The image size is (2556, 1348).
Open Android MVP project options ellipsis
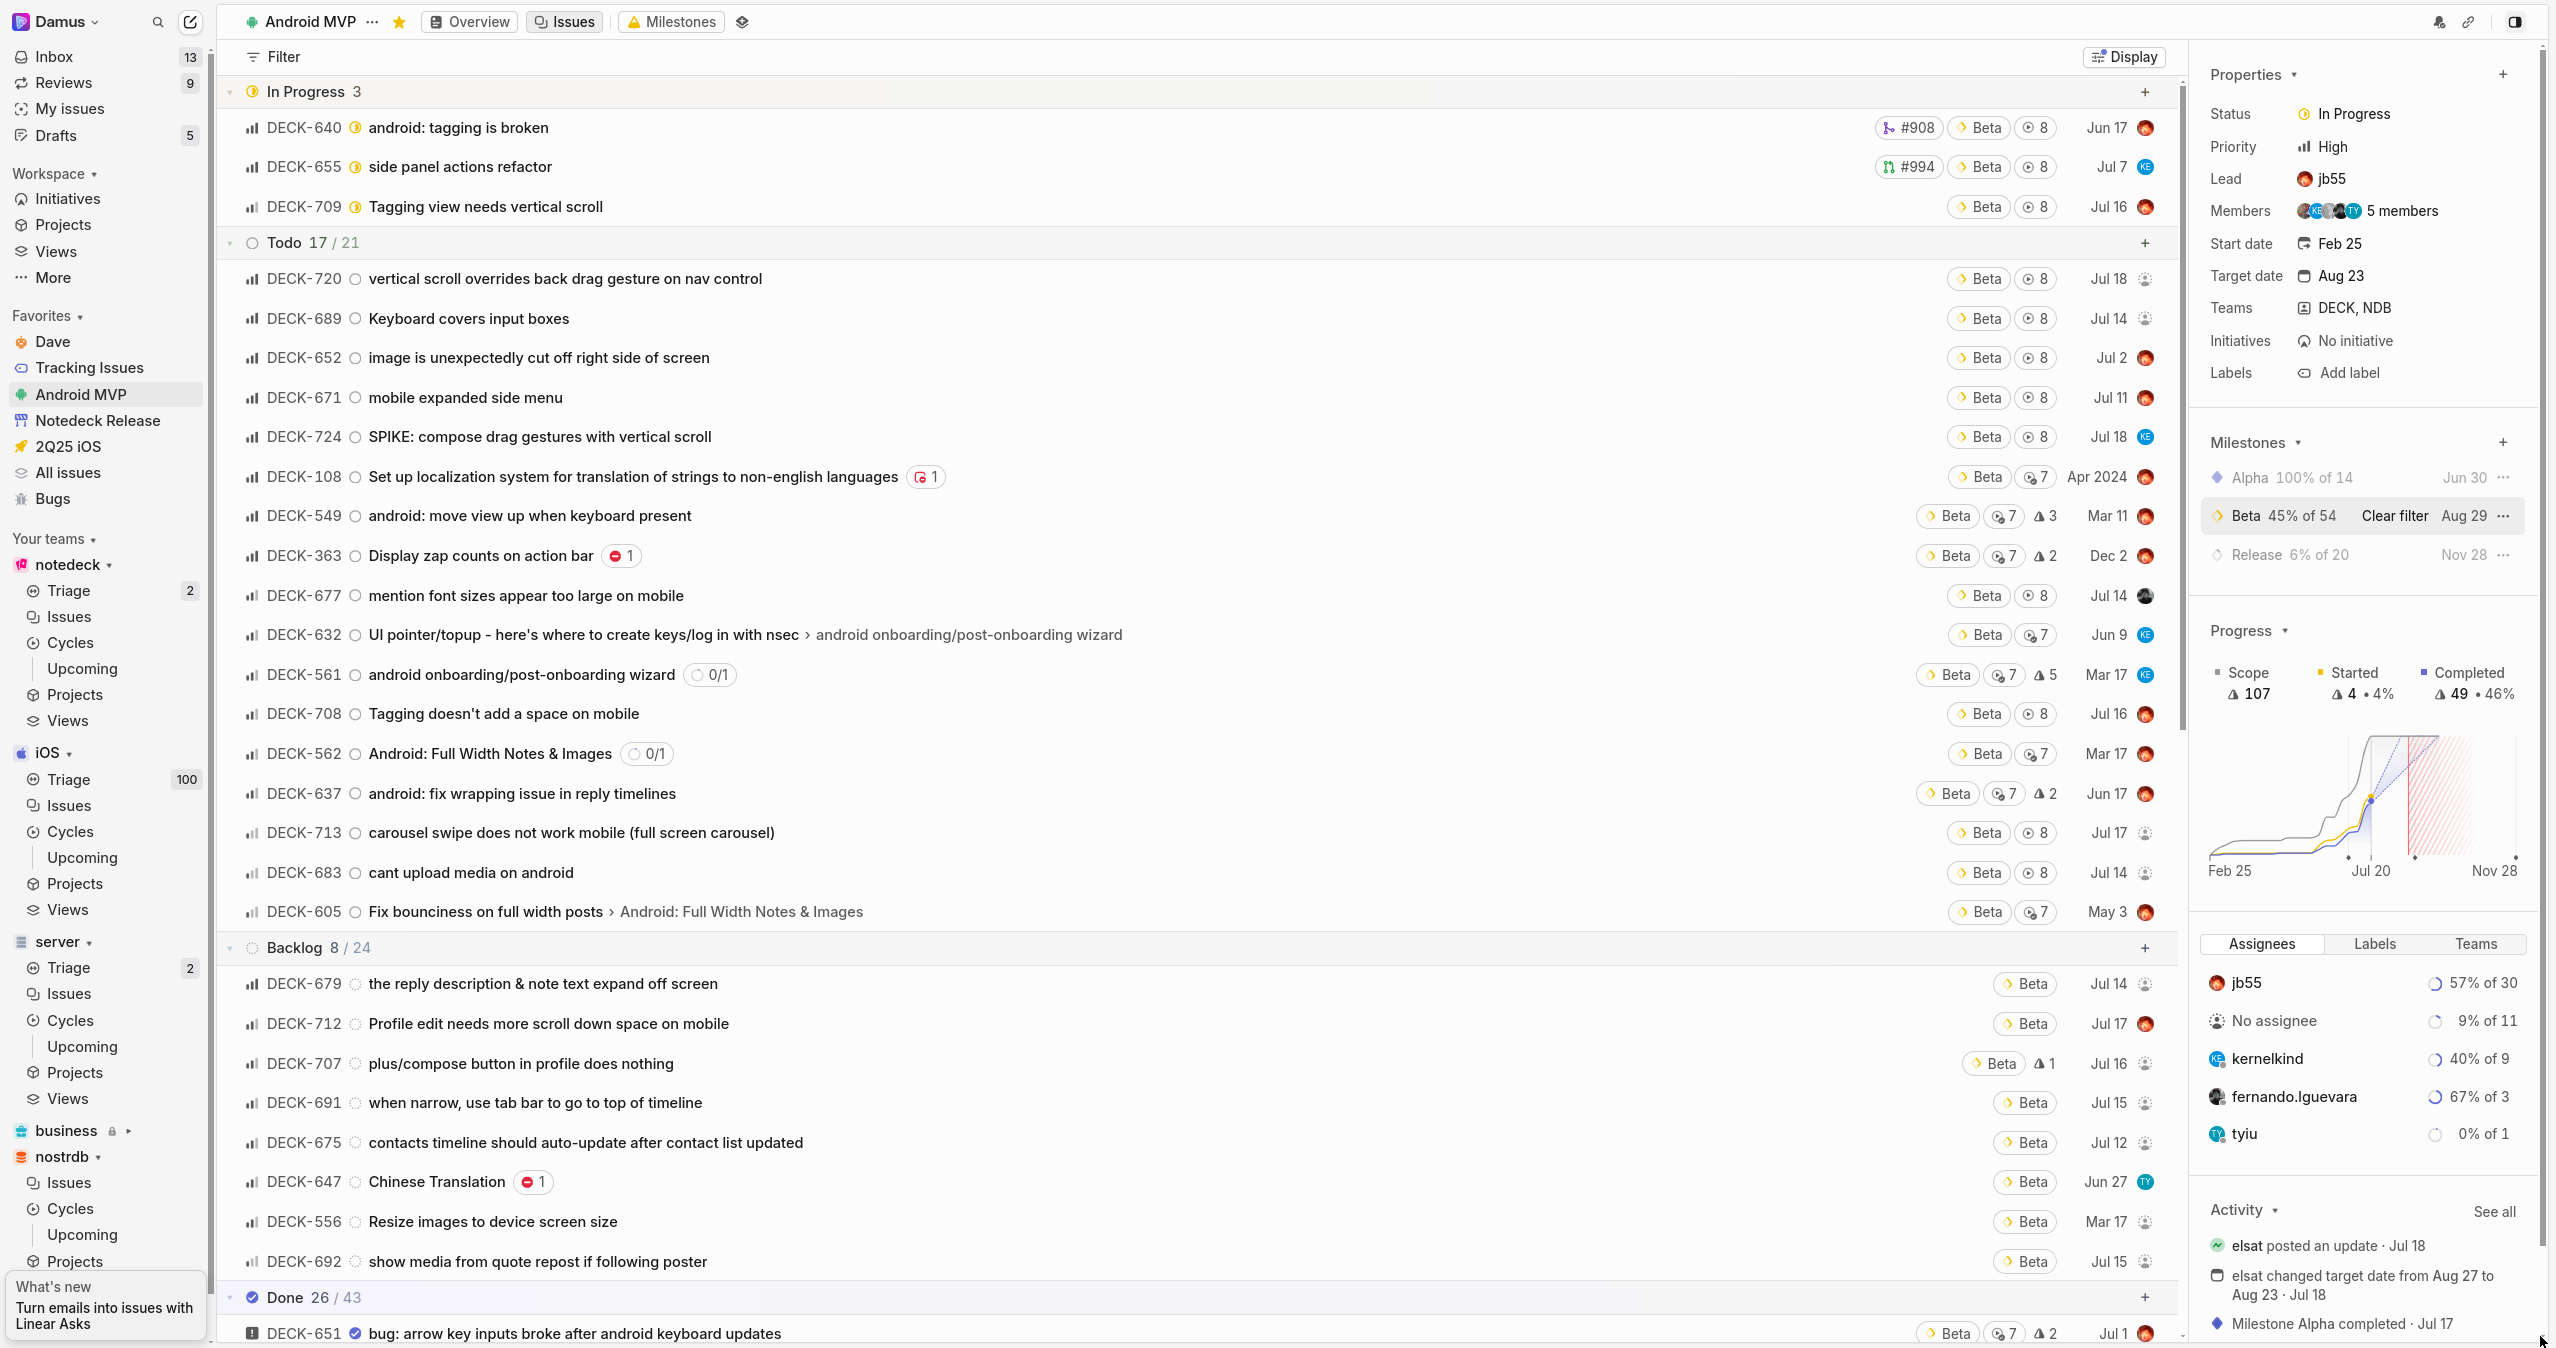click(x=372, y=22)
